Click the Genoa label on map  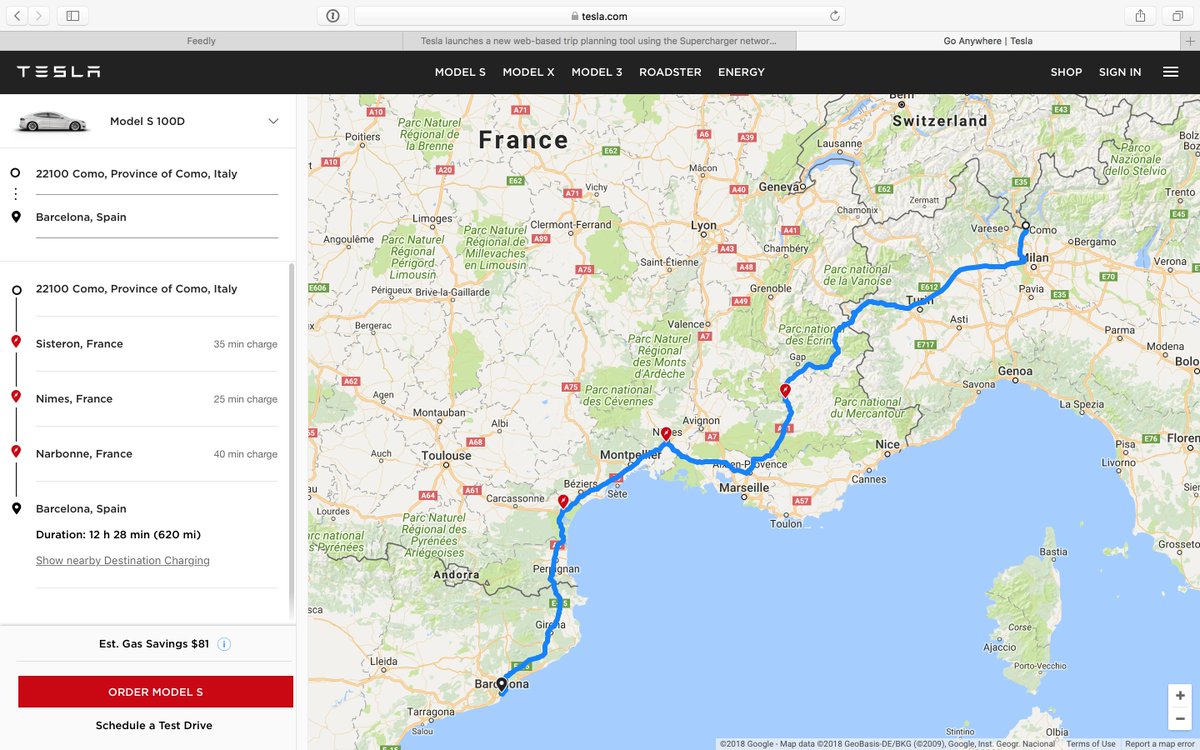[x=1014, y=372]
